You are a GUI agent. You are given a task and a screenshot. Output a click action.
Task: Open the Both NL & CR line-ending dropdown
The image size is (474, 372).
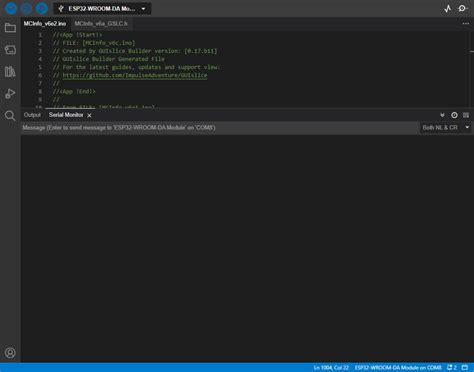pos(446,128)
